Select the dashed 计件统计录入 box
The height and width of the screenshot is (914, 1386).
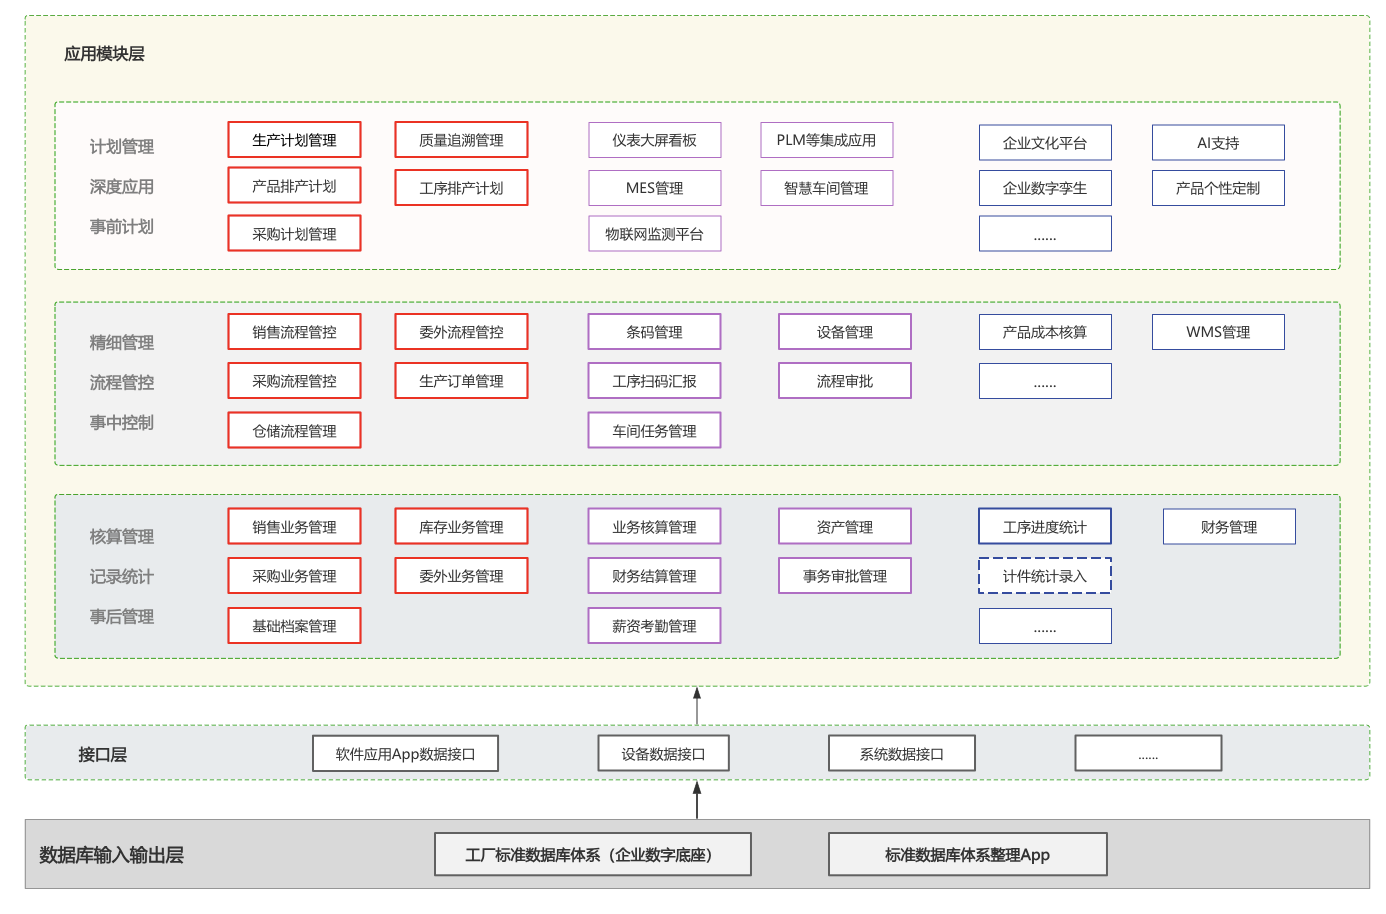click(x=1044, y=576)
